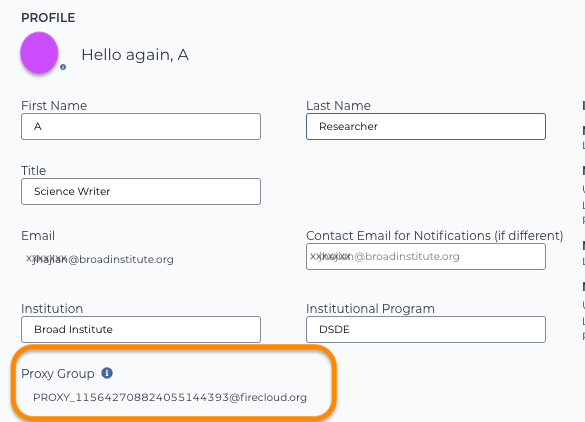Click the First Name label

(x=54, y=106)
